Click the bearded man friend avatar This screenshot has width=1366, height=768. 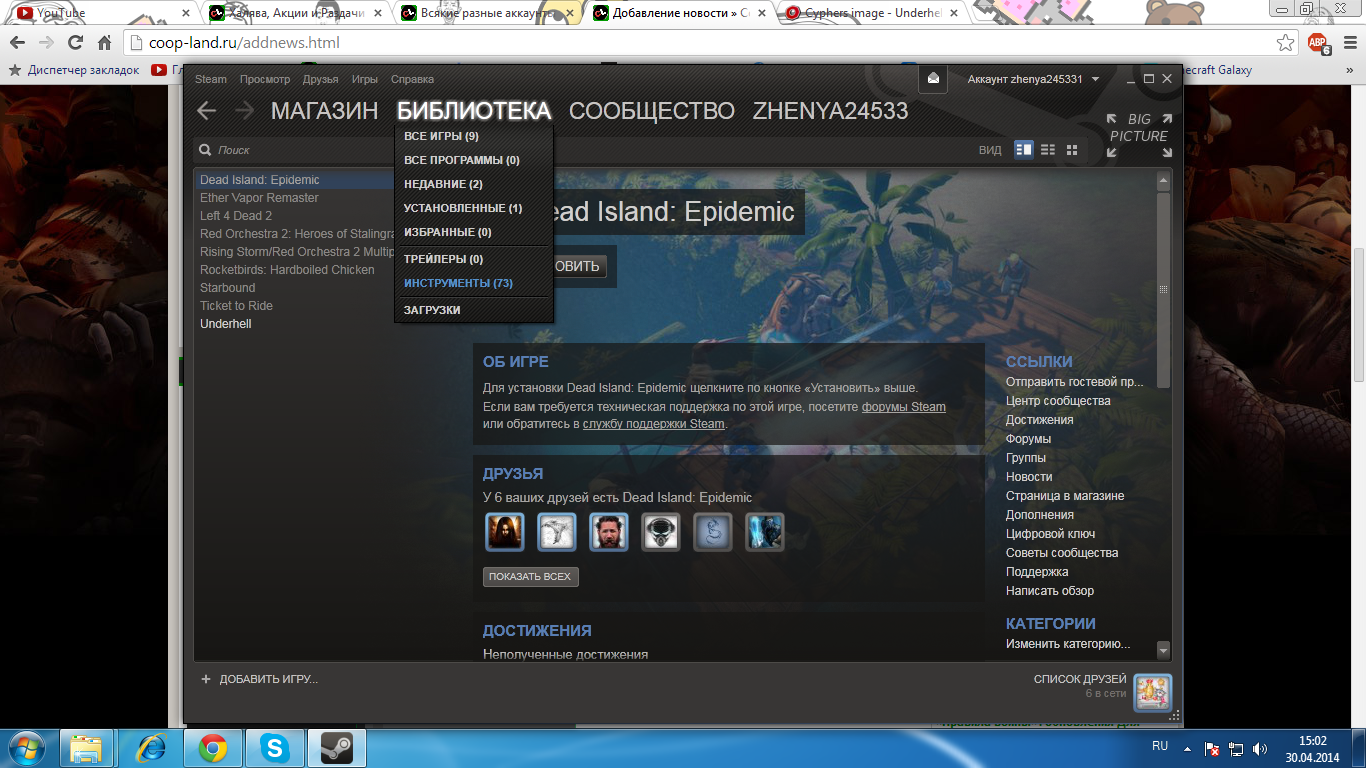[x=609, y=532]
